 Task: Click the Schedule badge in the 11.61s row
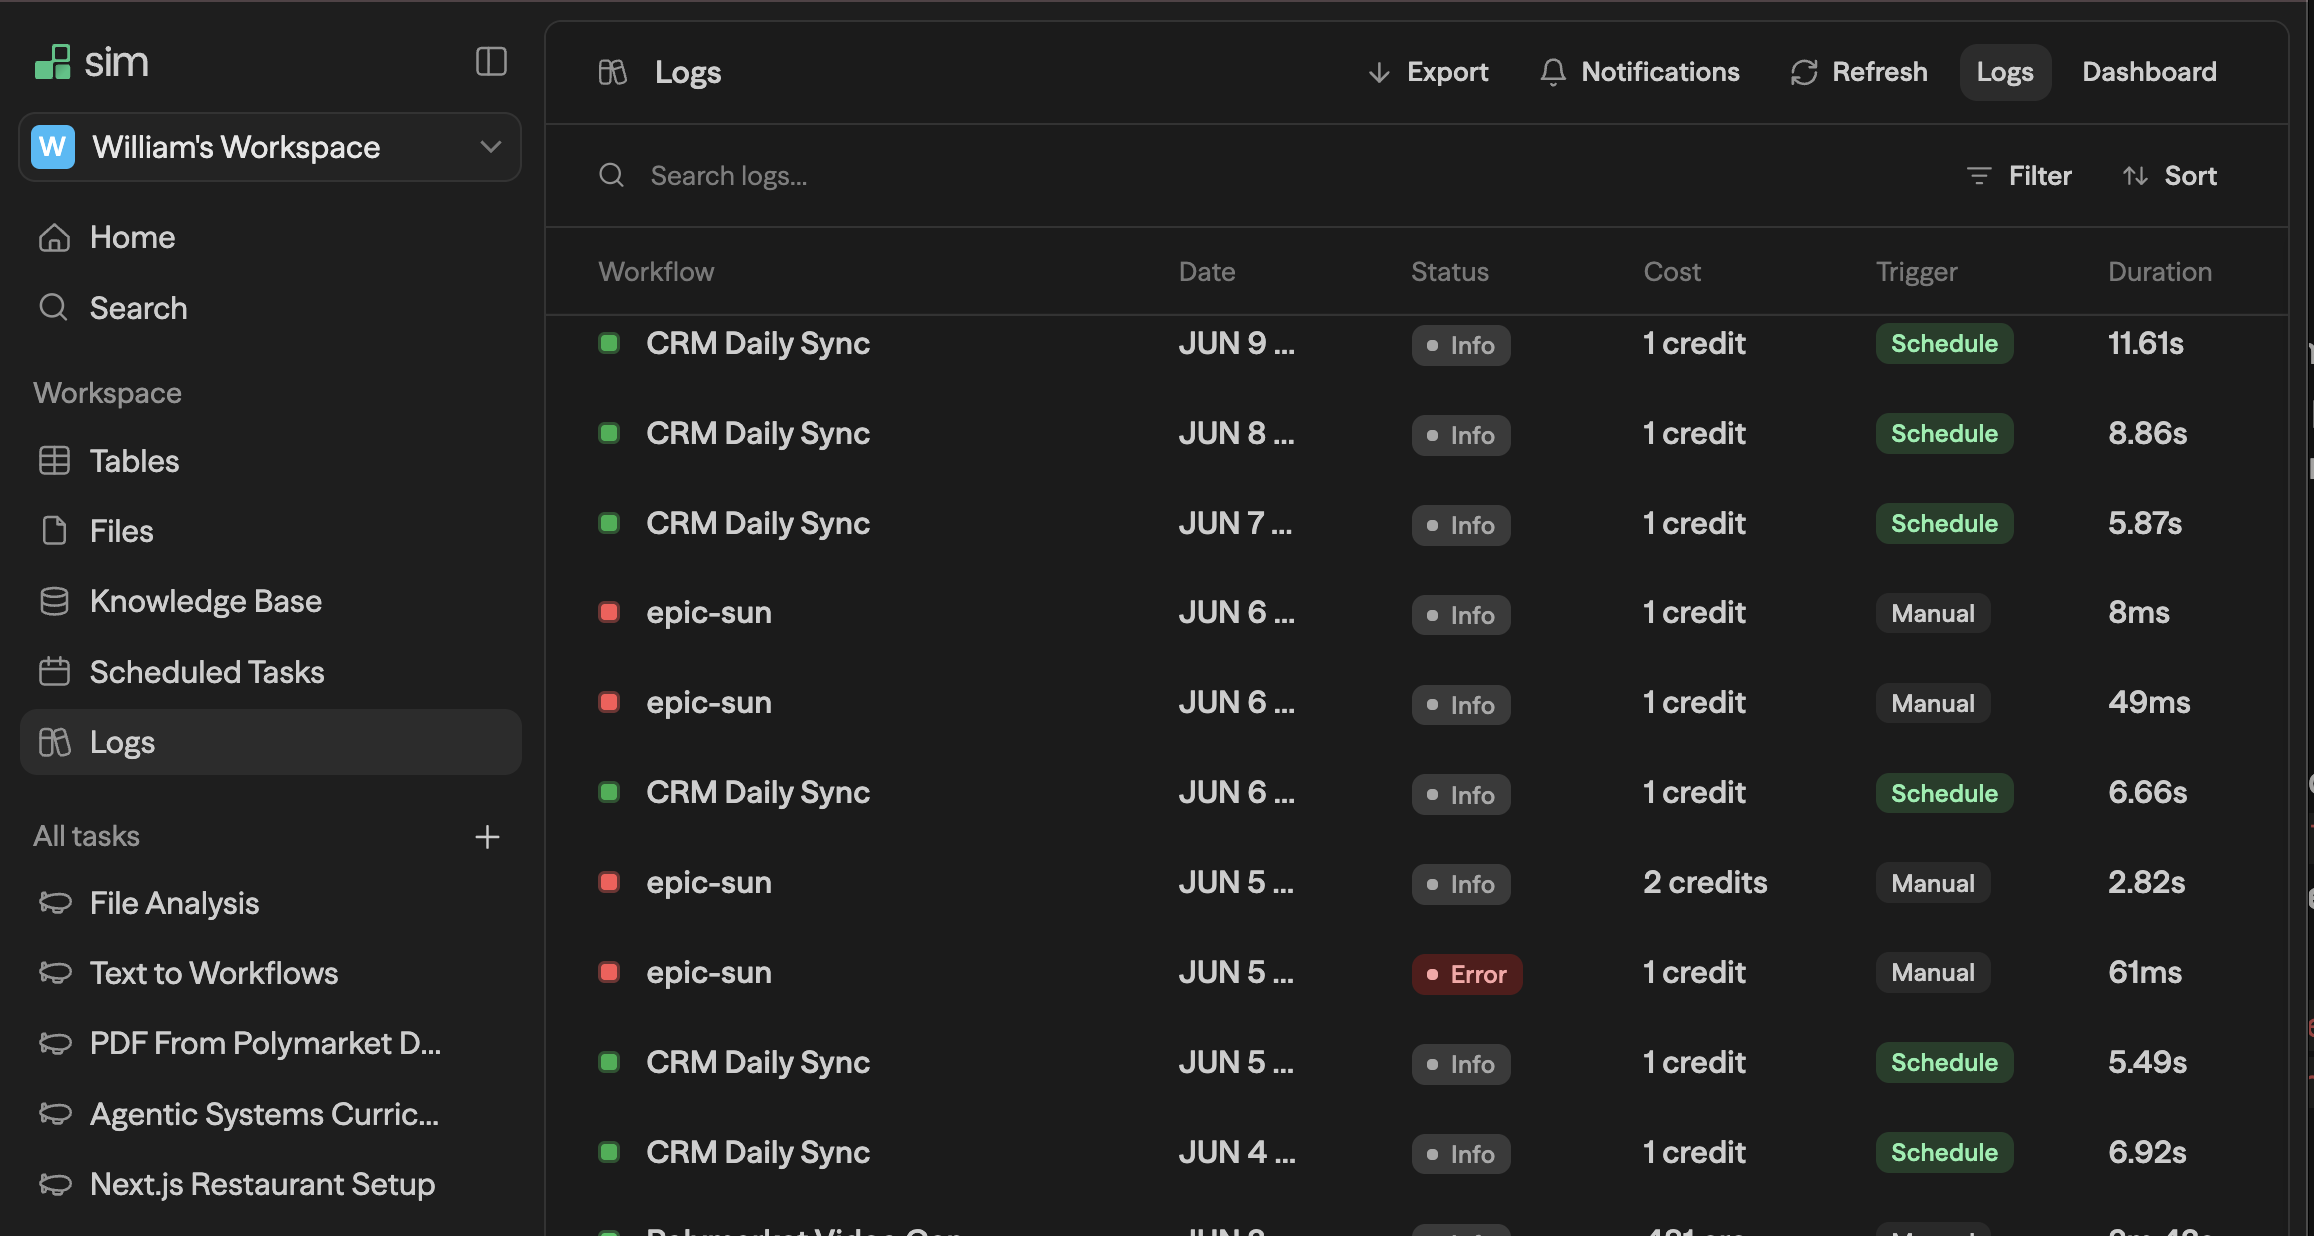1944,344
